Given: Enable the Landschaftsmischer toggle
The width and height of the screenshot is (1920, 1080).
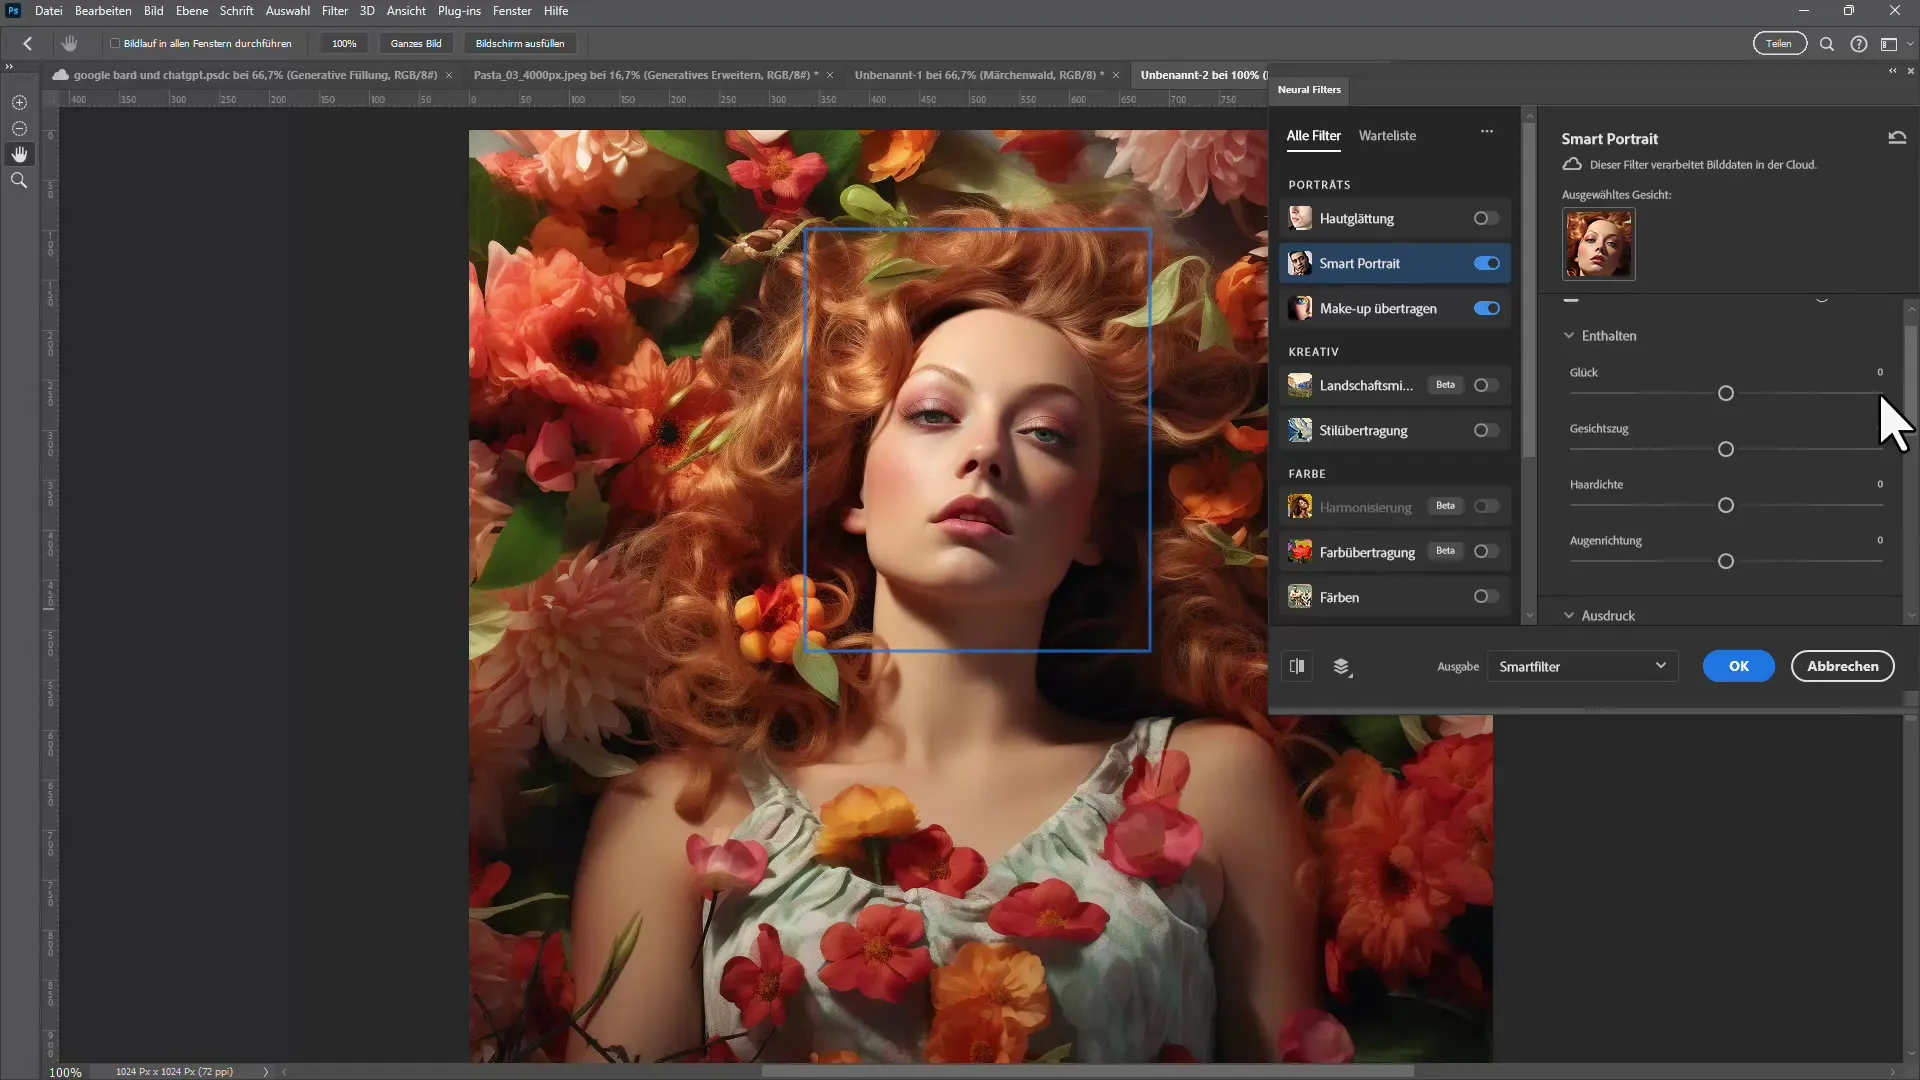Looking at the screenshot, I should coord(1486,385).
